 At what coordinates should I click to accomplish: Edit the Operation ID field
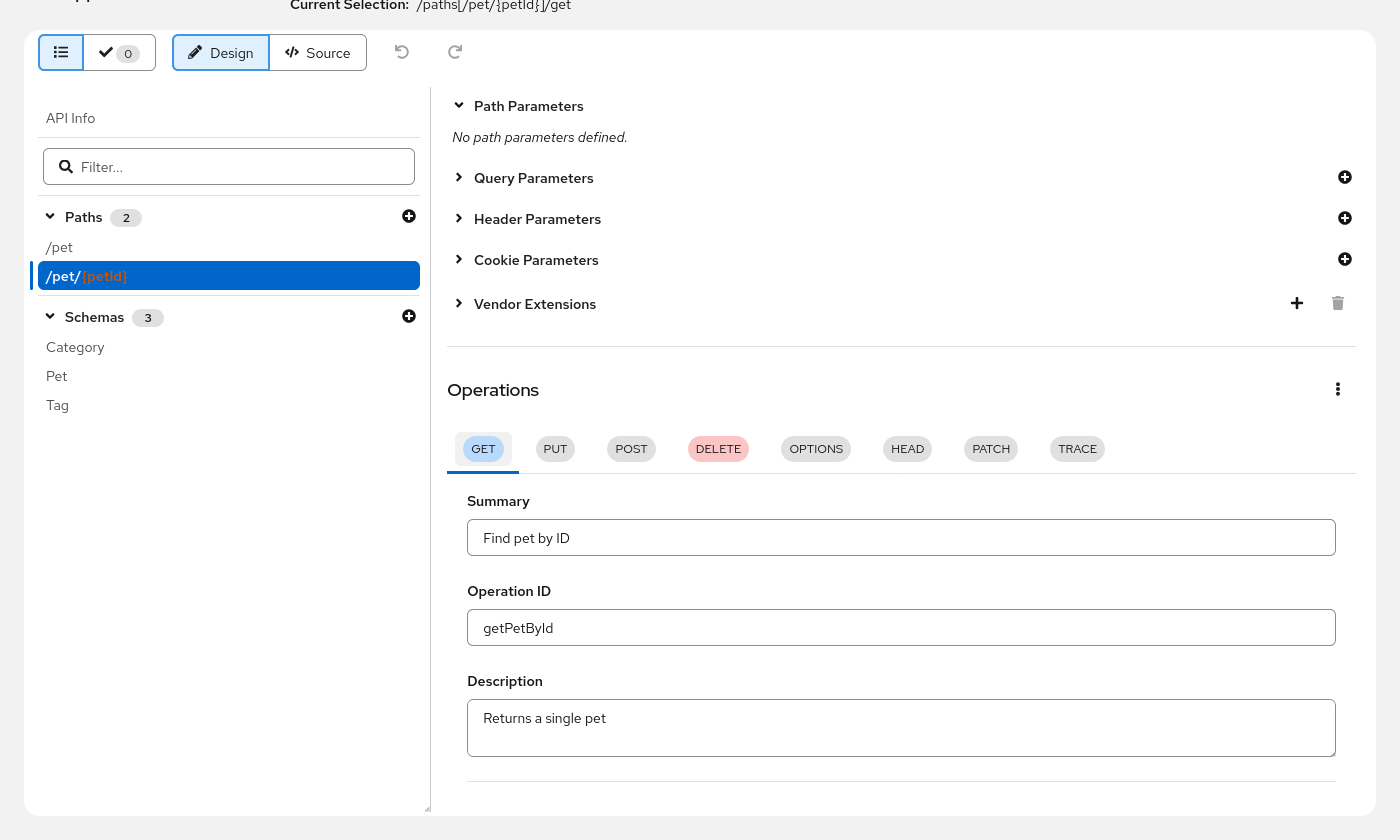(x=901, y=627)
